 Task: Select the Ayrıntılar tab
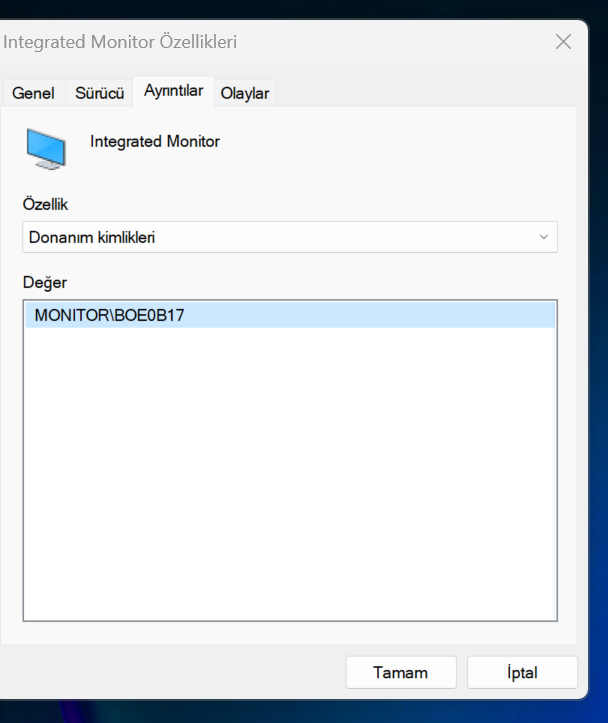[x=173, y=91]
